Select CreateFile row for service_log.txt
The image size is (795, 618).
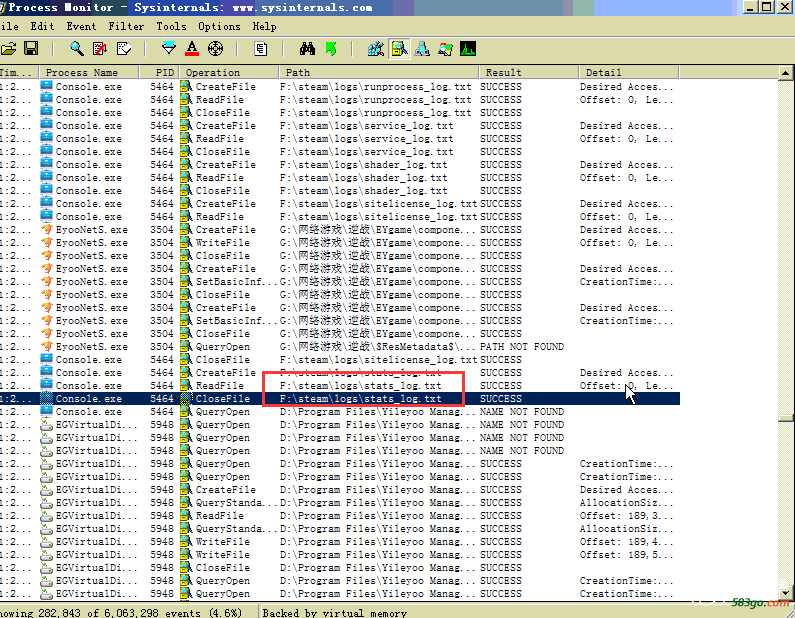tap(340, 126)
